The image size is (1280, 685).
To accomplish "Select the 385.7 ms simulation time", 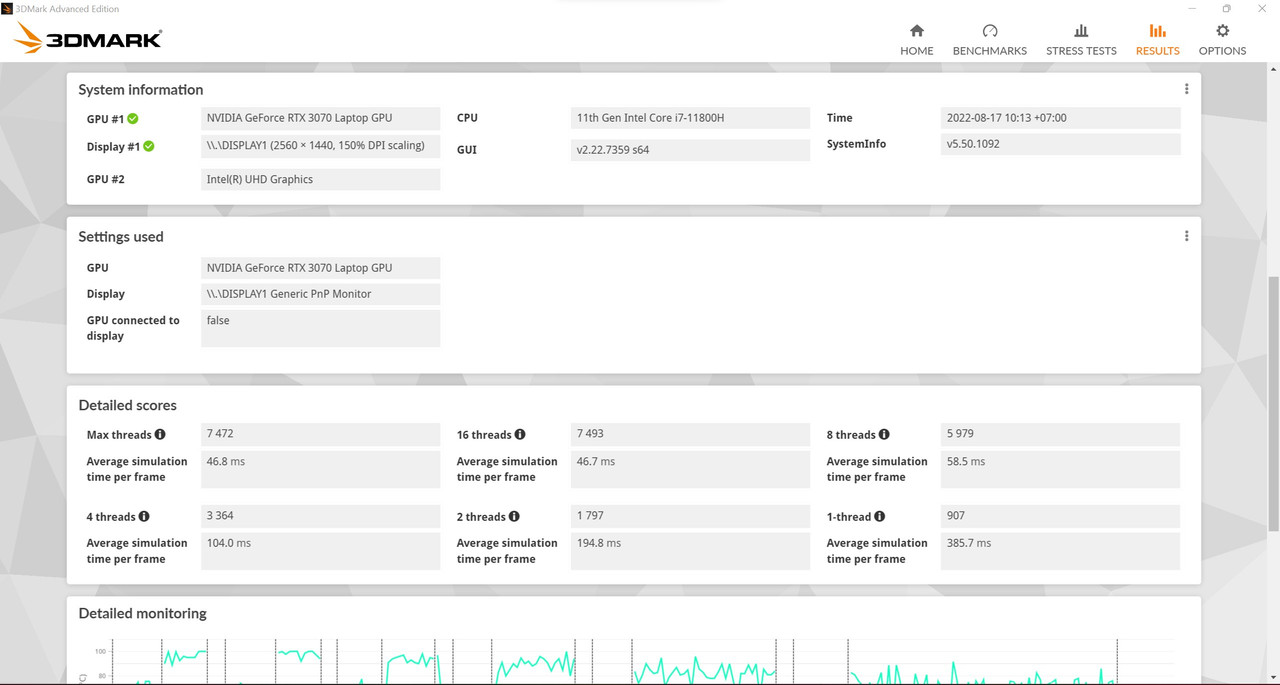I will pos(1060,551).
